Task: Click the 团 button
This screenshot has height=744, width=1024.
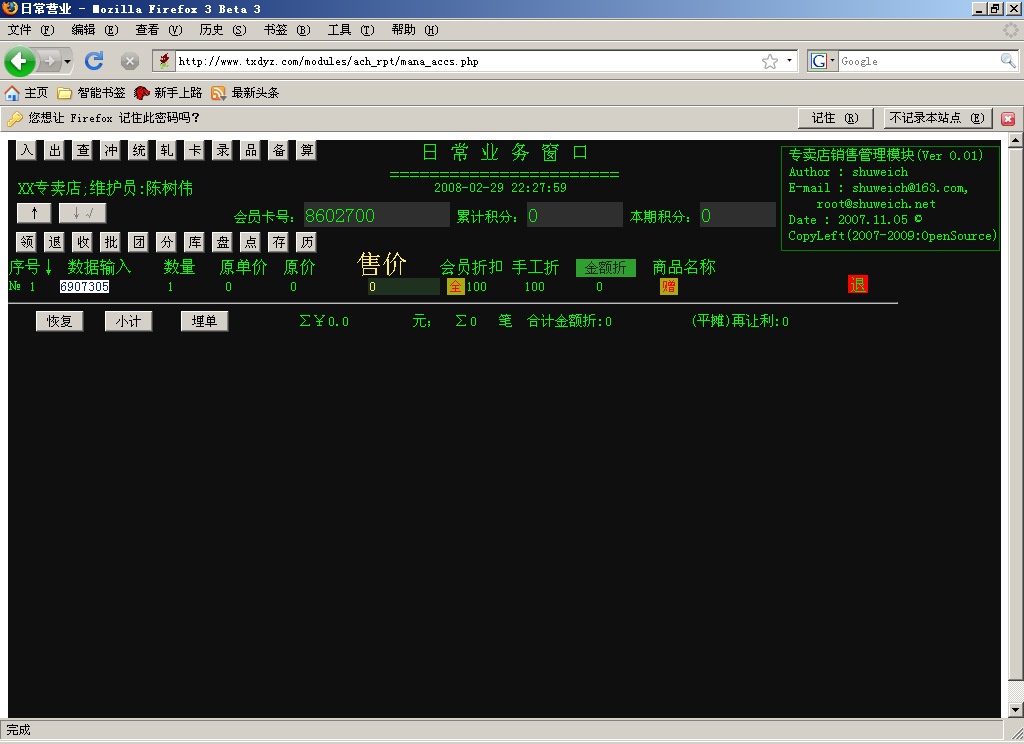Action: [x=139, y=242]
